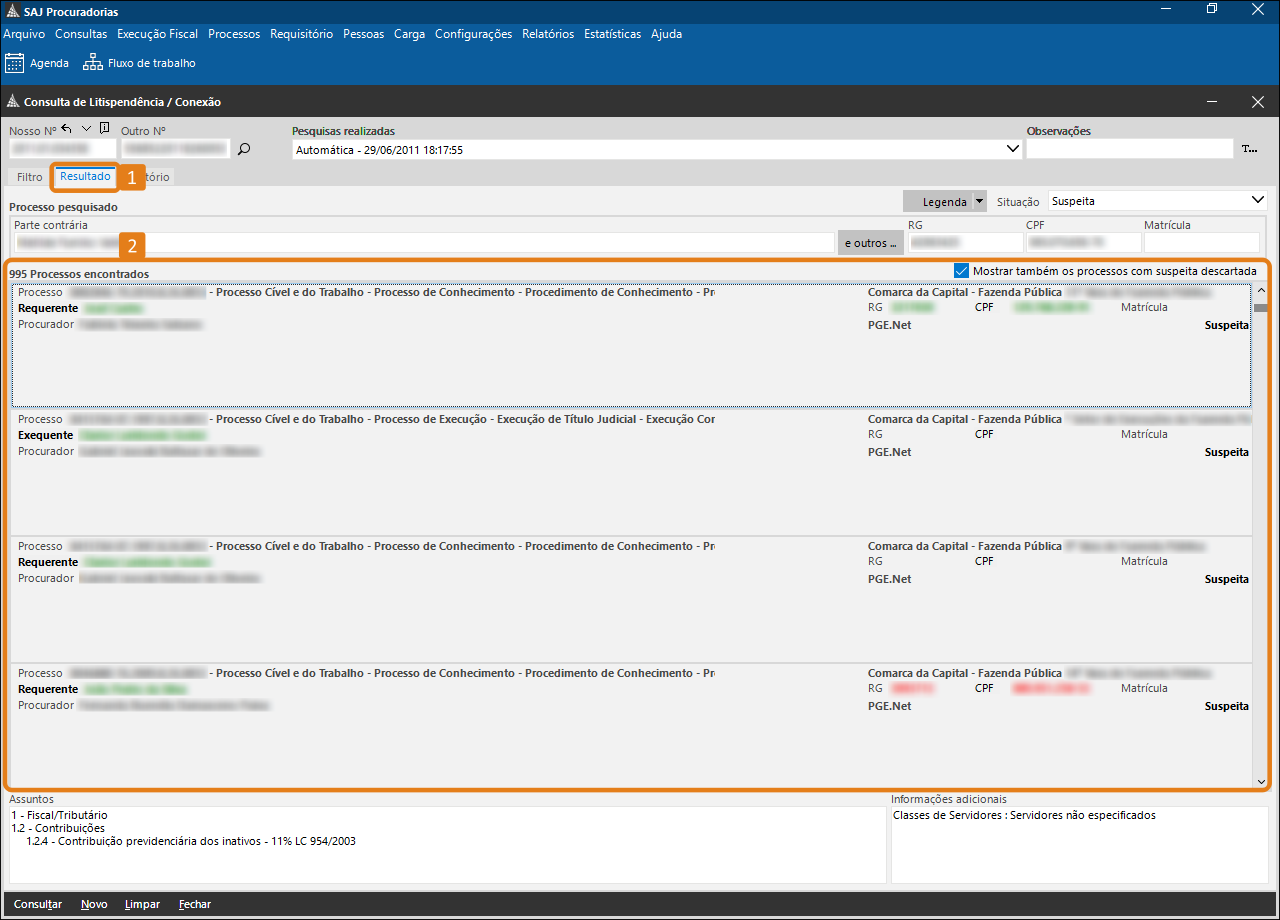Click the results list scrollbar down arrow
The height and width of the screenshot is (920, 1280).
pos(1261,781)
